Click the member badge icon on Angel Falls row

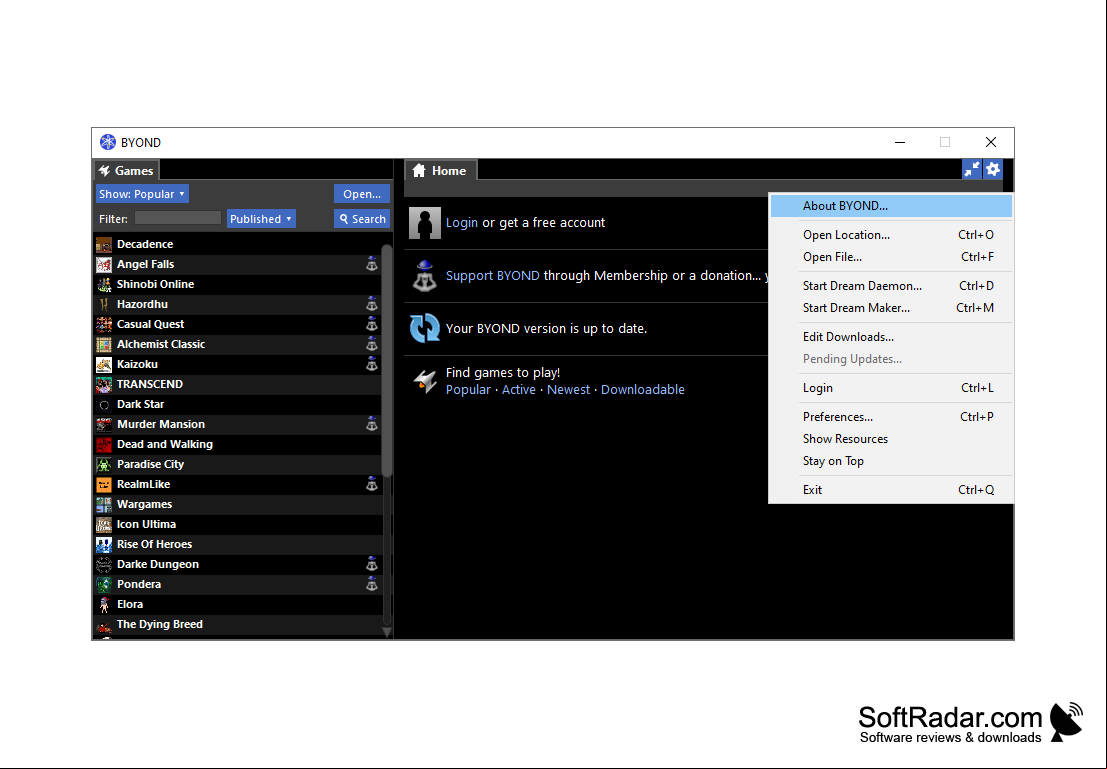pos(372,265)
